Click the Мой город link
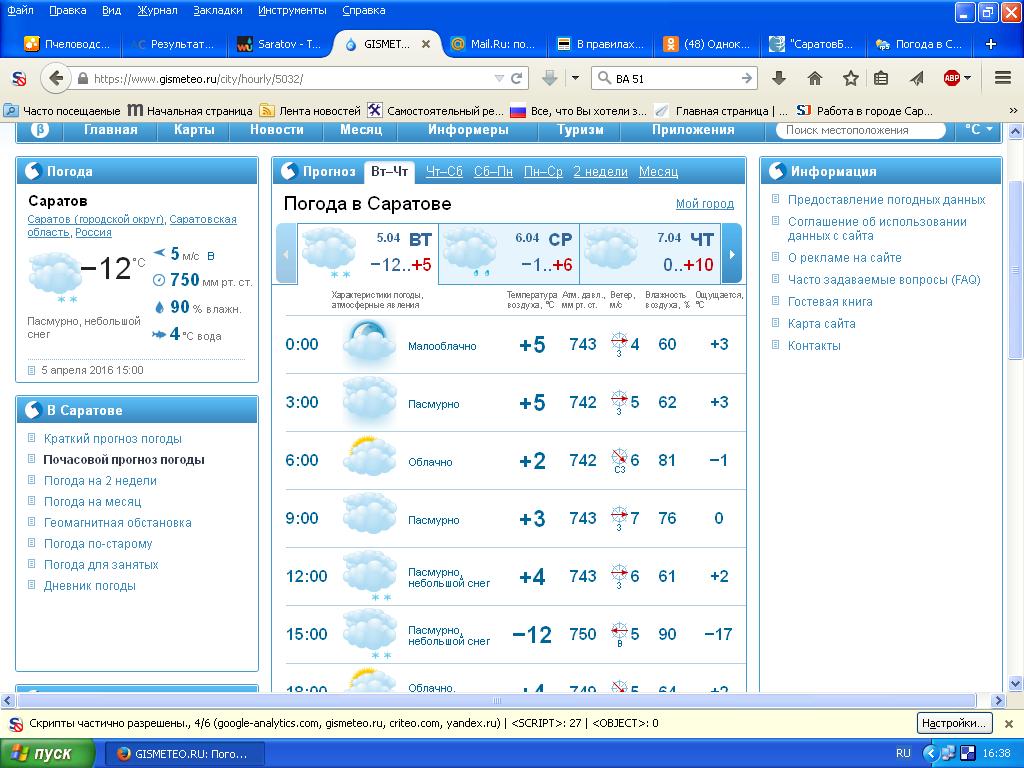 [704, 204]
